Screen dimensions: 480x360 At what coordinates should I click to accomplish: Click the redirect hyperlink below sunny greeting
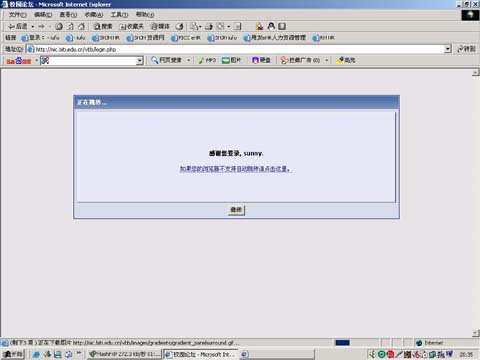(x=235, y=169)
